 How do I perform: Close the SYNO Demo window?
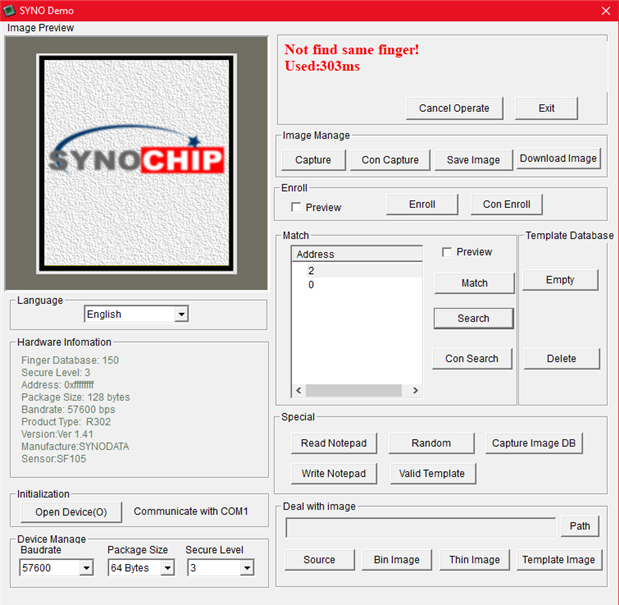606,11
